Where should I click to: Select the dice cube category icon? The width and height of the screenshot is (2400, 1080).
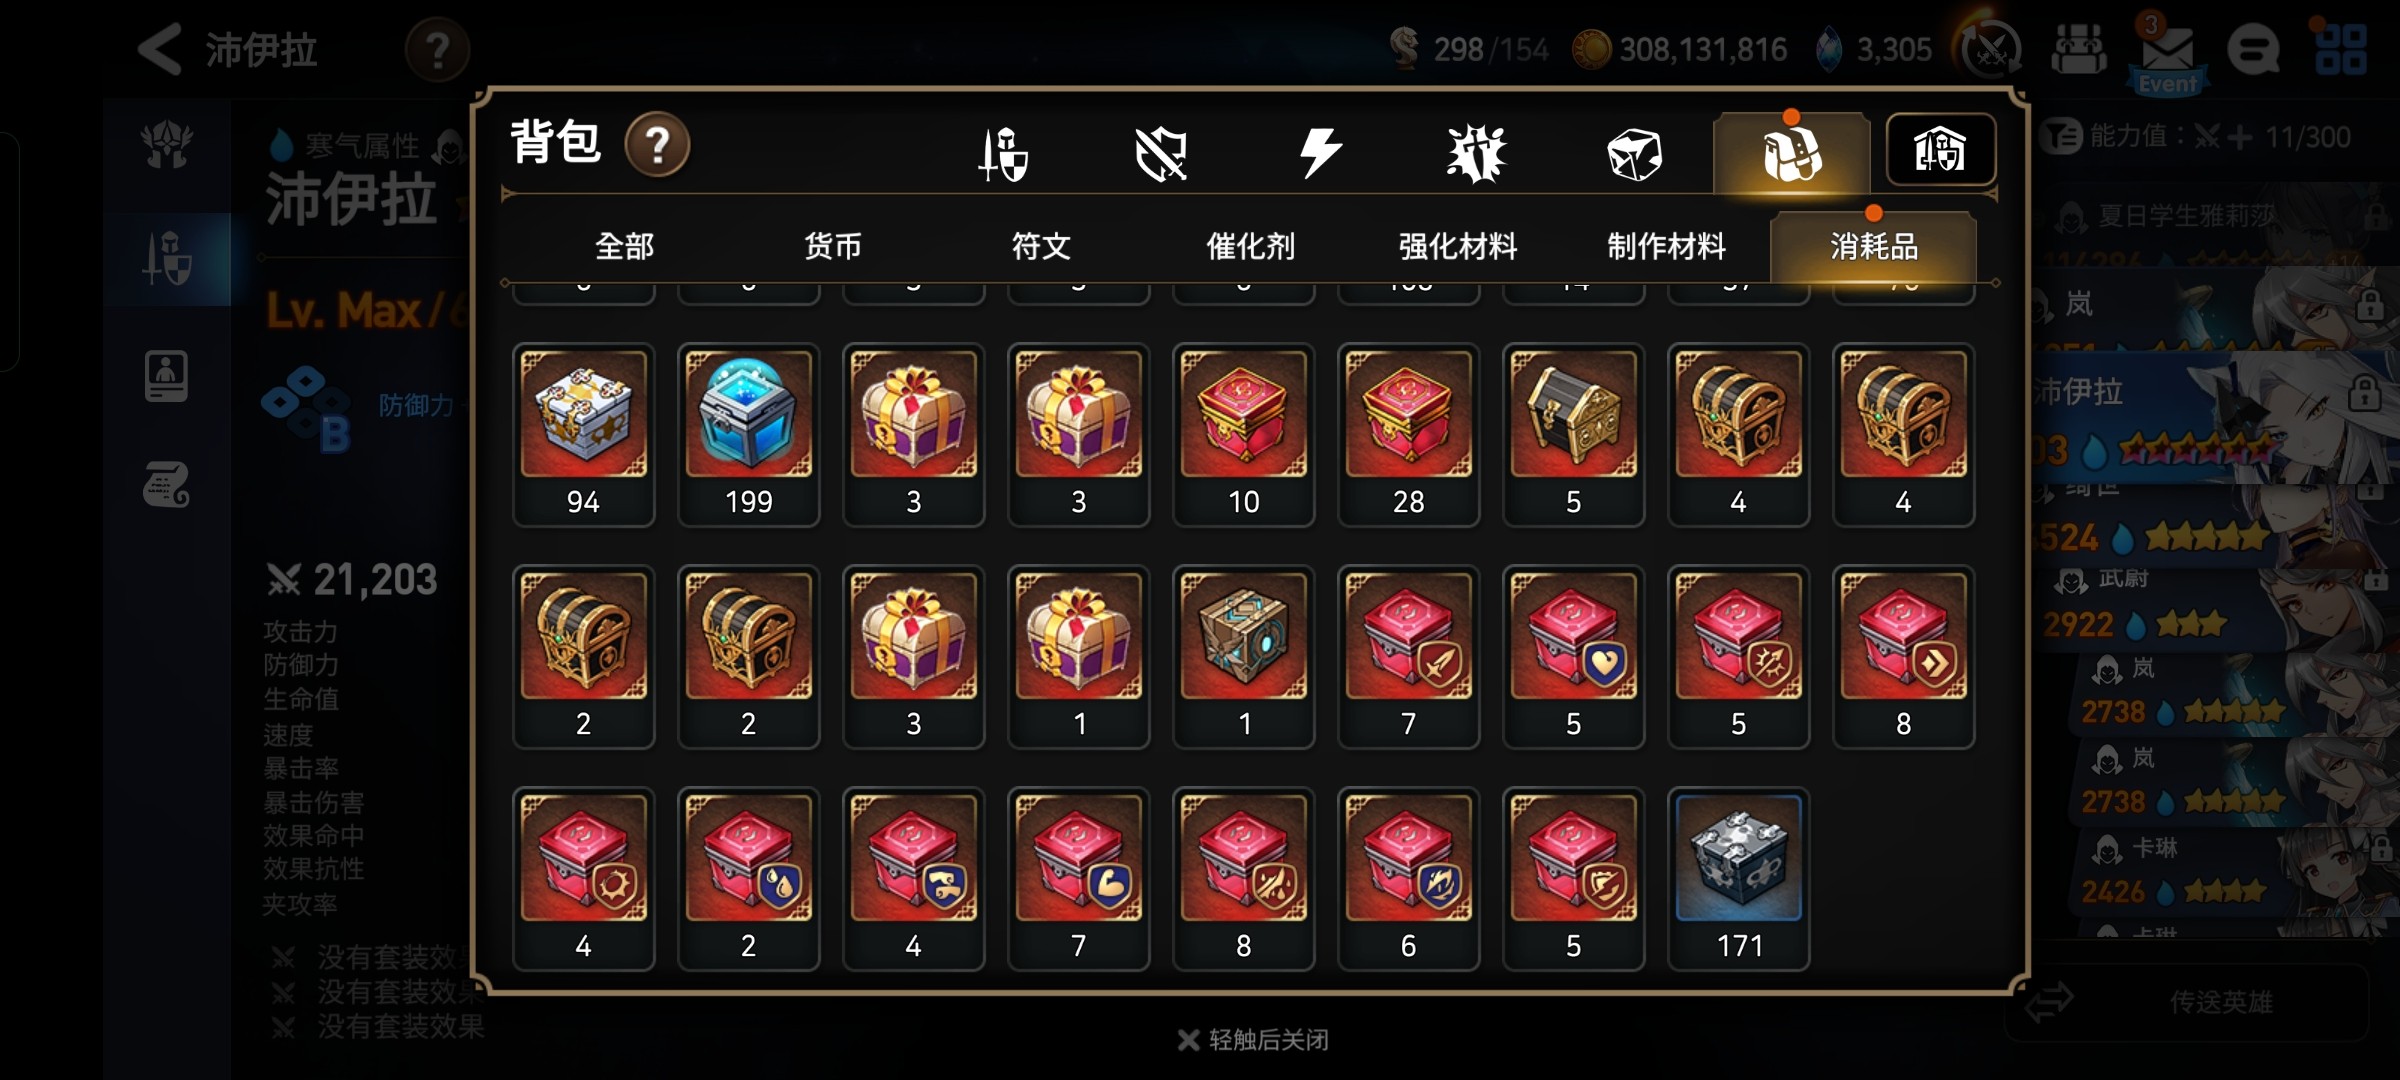1634,154
